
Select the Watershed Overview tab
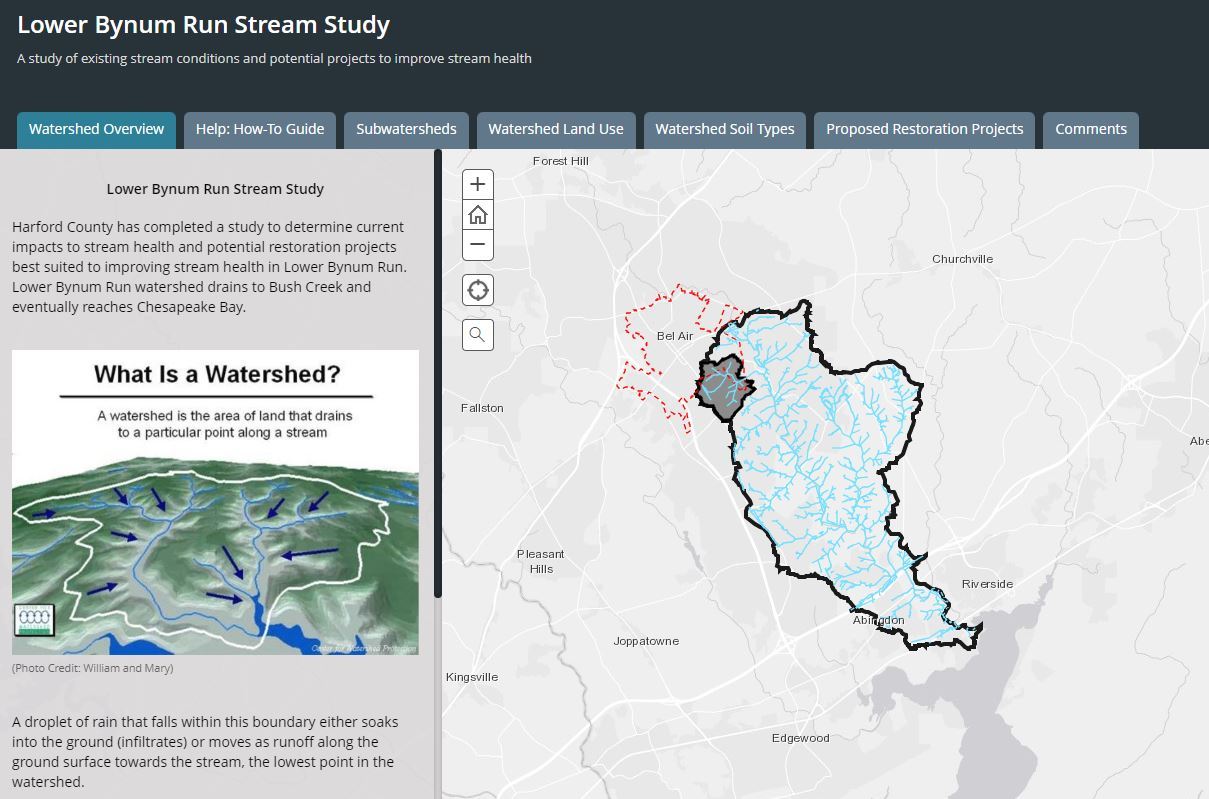click(96, 129)
